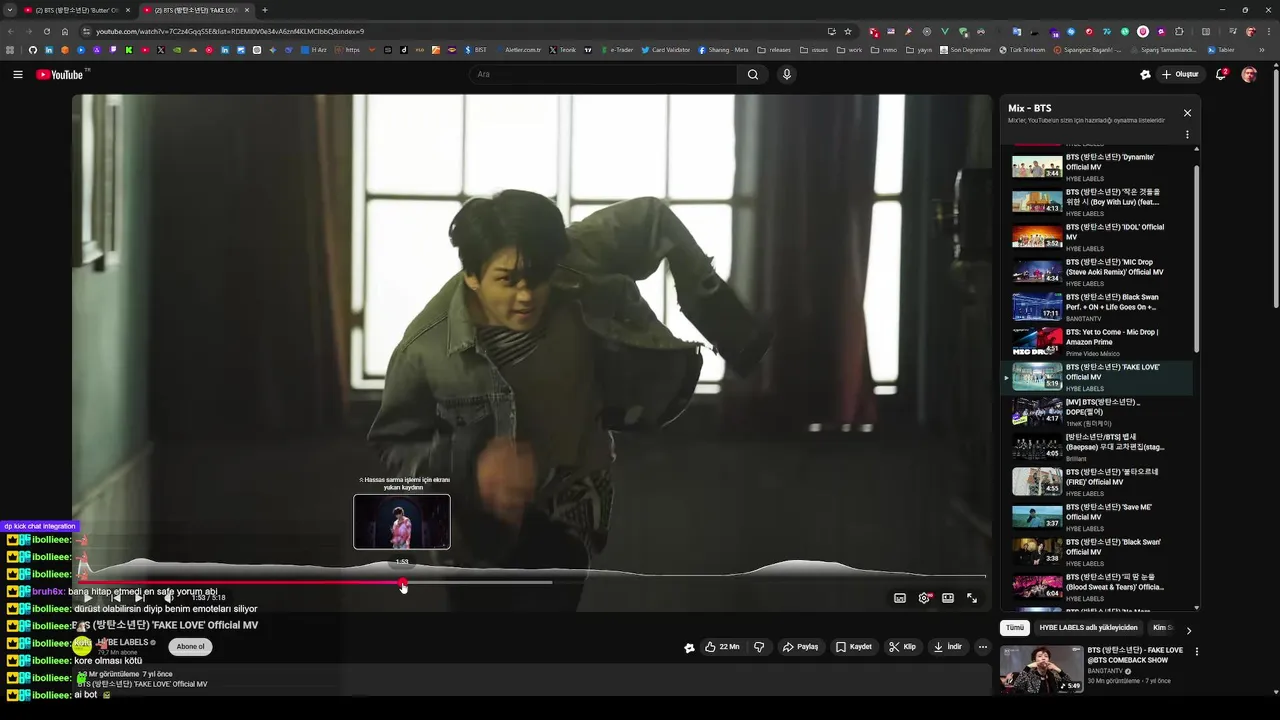
Task: Click the scrollbar of the Mix playlist
Action: coord(1196,260)
